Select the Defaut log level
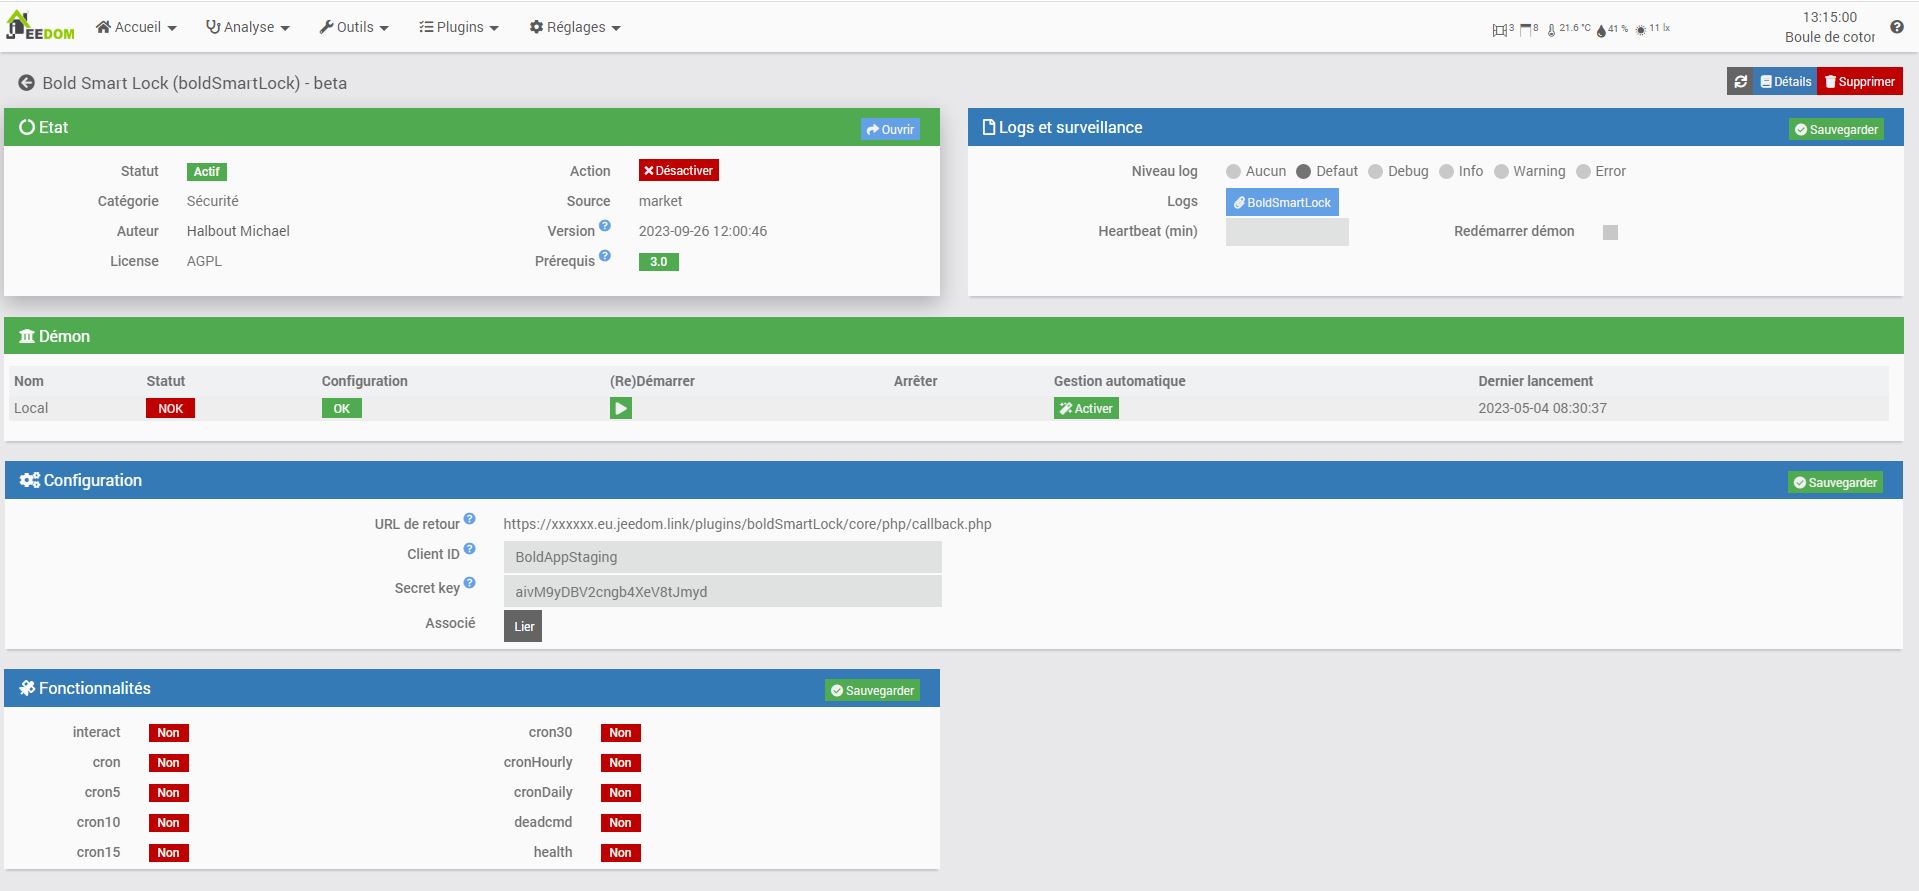The width and height of the screenshot is (1919, 891). (x=1303, y=172)
